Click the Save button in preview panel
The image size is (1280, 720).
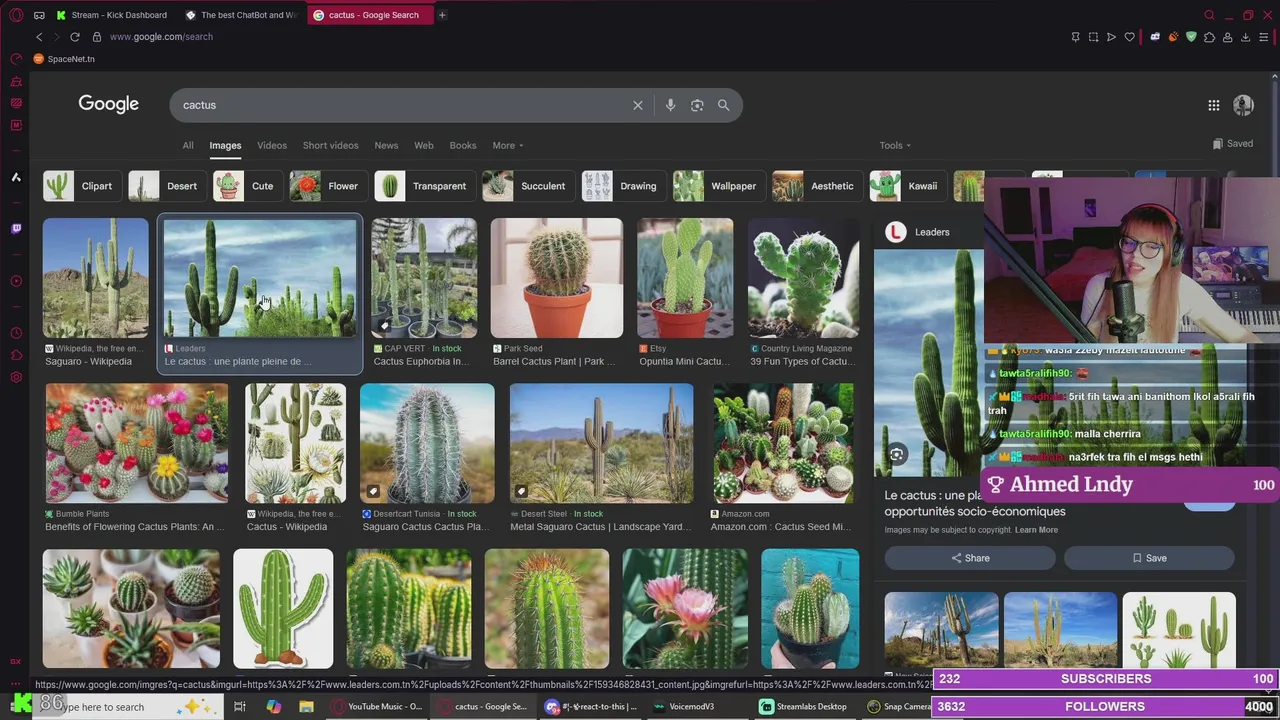tap(1149, 558)
